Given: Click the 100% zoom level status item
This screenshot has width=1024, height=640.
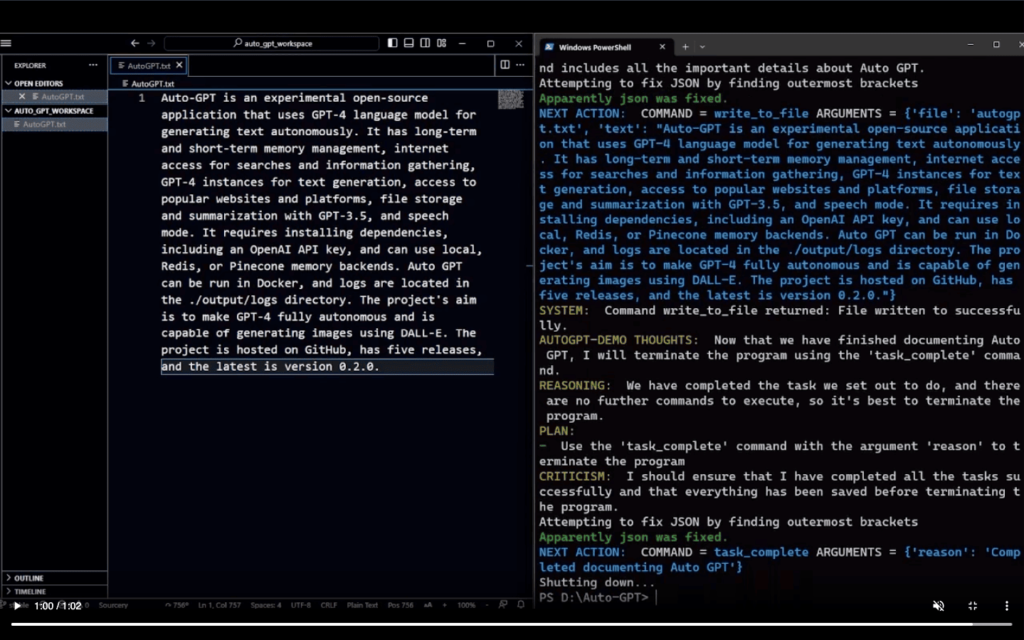Looking at the screenshot, I should pos(466,605).
